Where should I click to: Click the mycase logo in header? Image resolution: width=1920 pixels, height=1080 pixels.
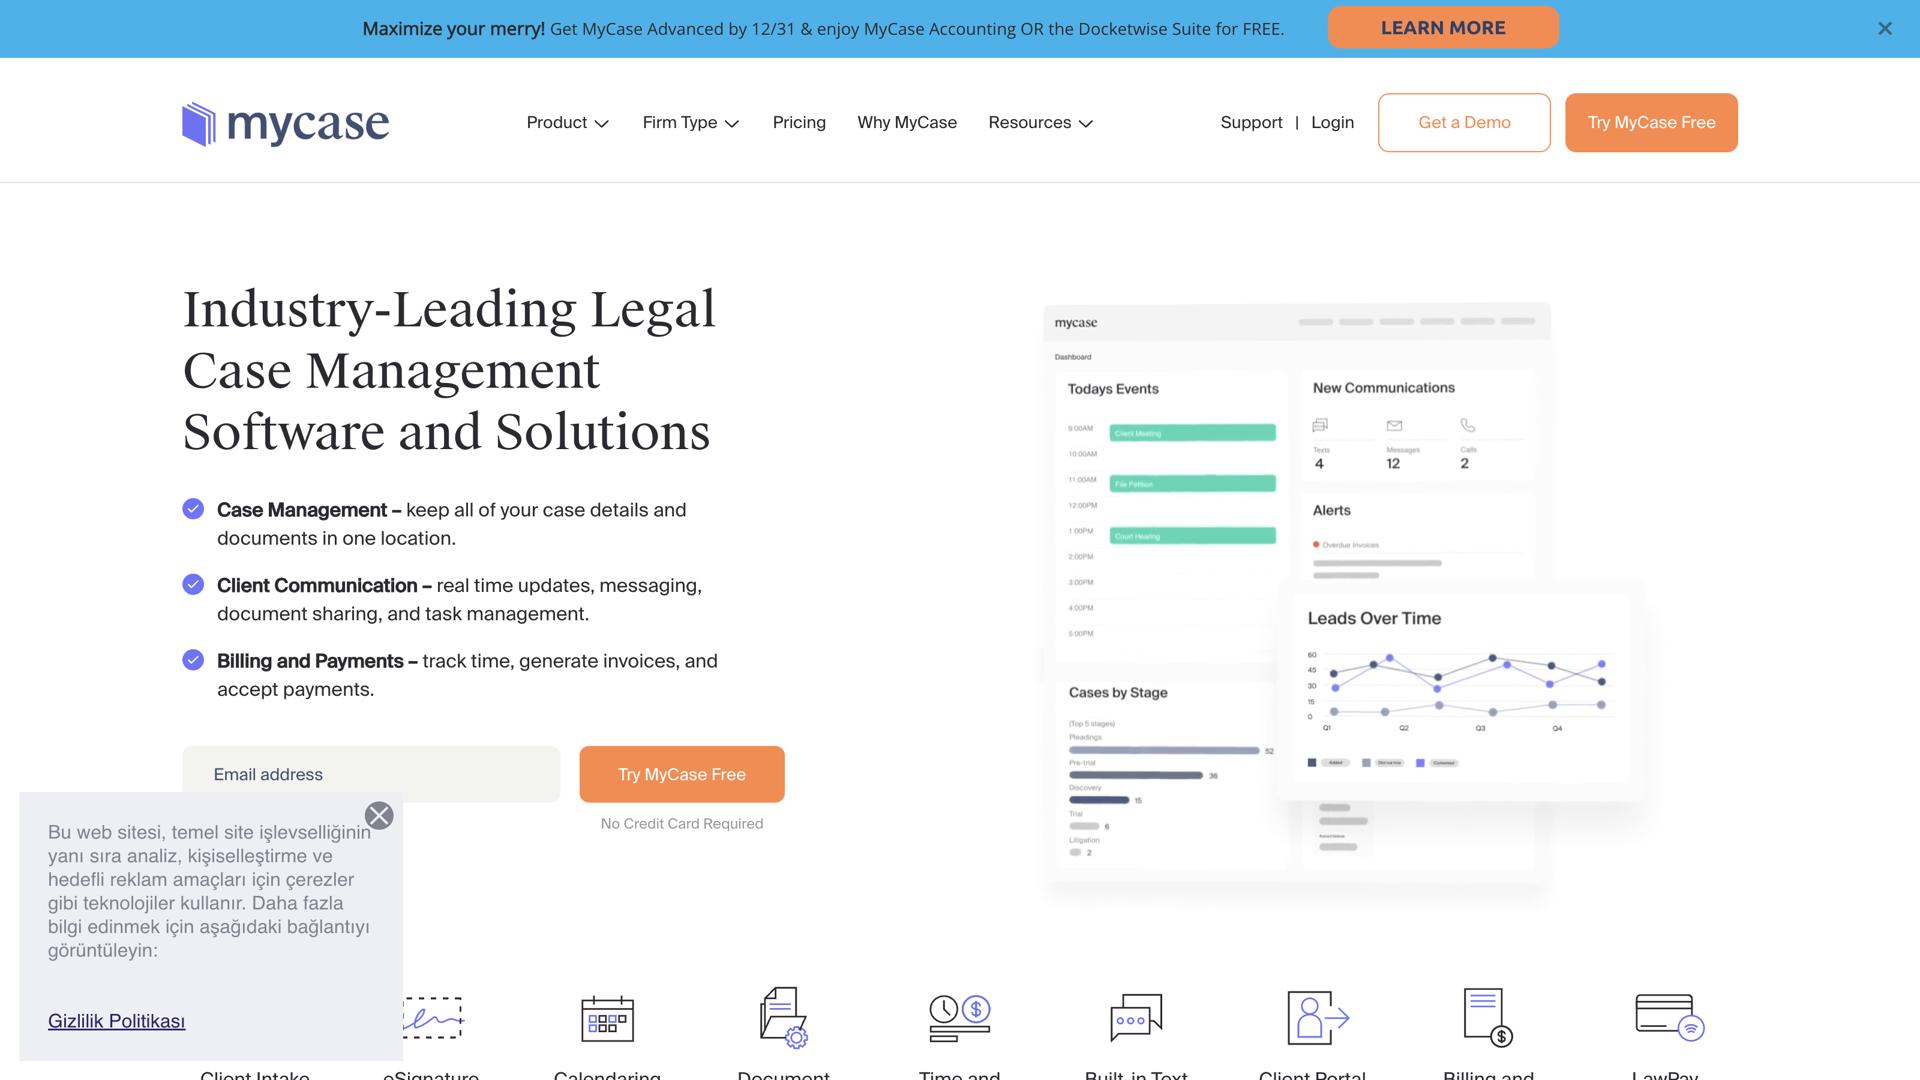pyautogui.click(x=285, y=123)
